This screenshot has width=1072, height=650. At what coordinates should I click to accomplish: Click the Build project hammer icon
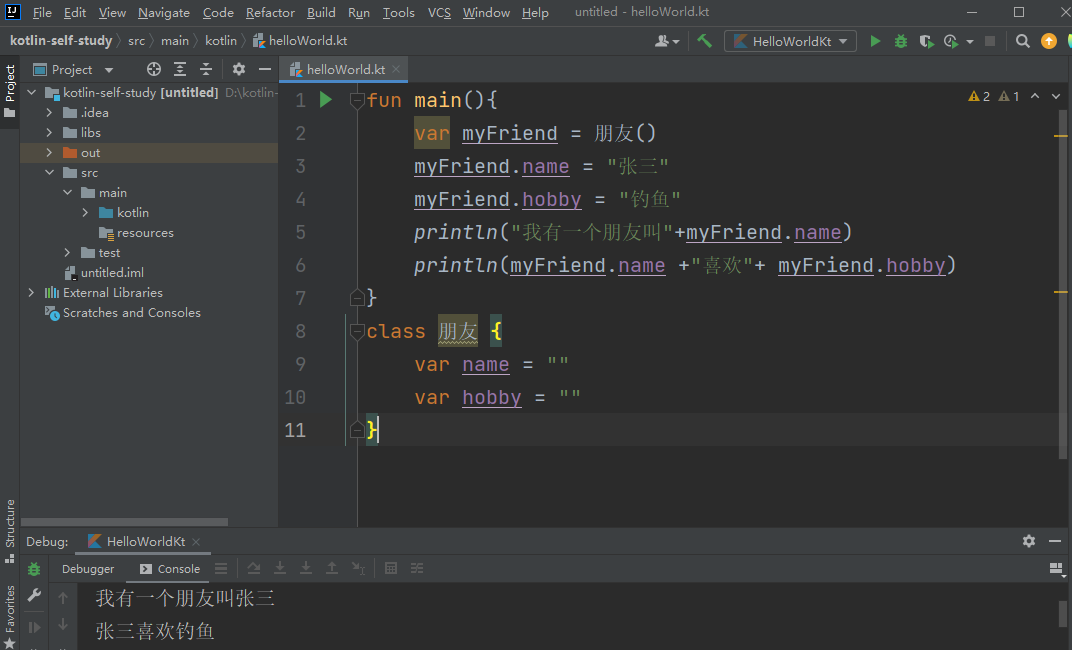click(705, 41)
